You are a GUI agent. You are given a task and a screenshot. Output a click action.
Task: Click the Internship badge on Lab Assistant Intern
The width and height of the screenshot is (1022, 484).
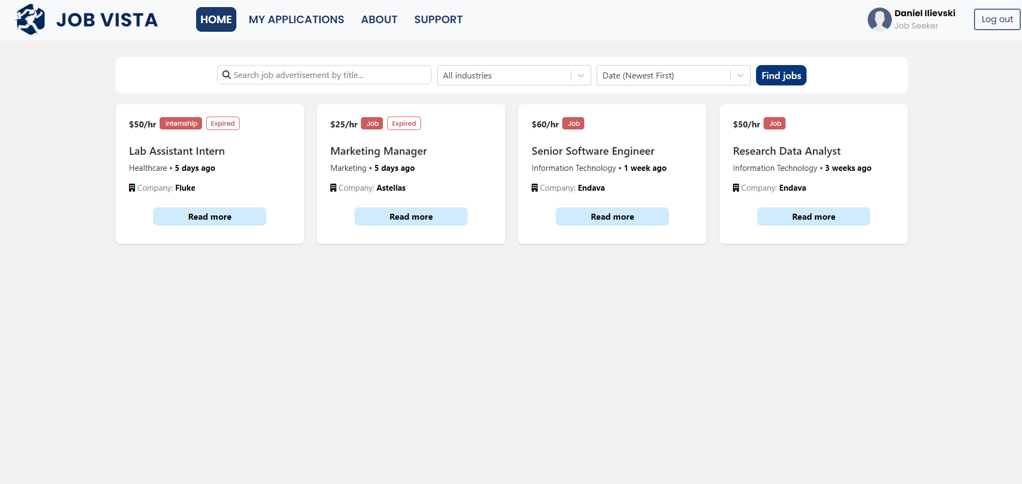click(x=181, y=124)
